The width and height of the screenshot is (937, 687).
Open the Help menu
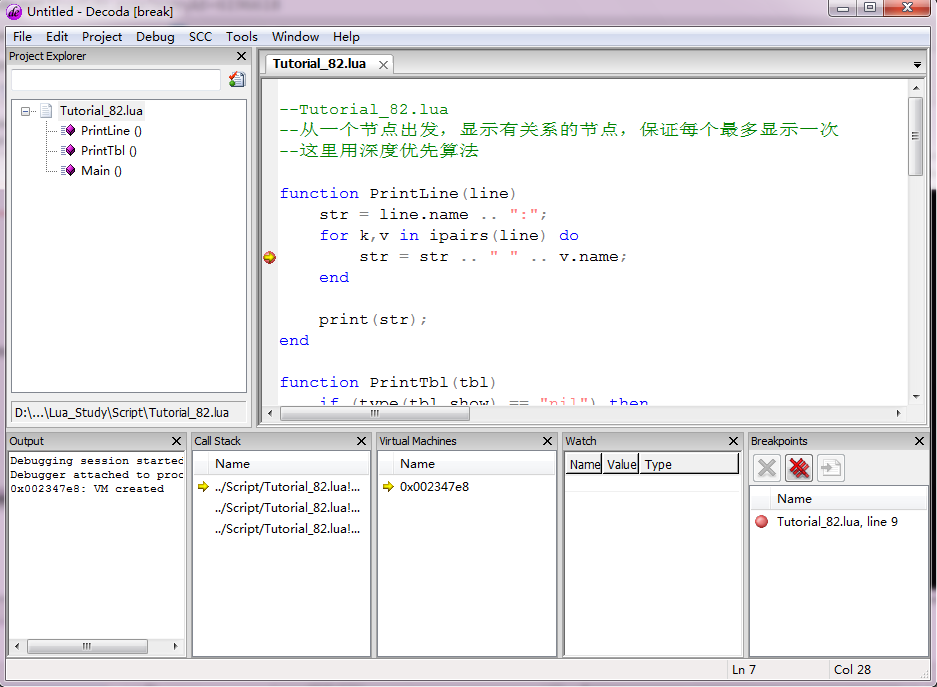click(x=347, y=37)
